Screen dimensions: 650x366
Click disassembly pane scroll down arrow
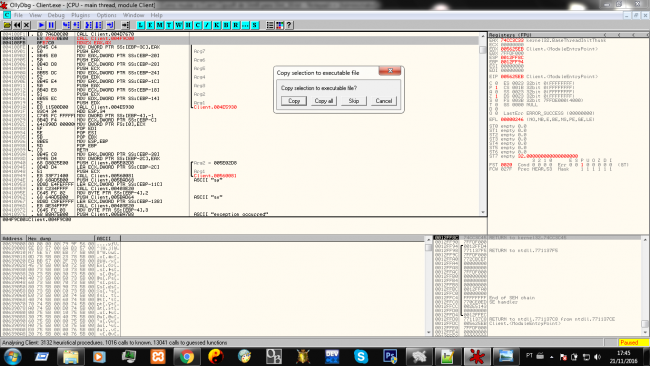[x=483, y=212]
